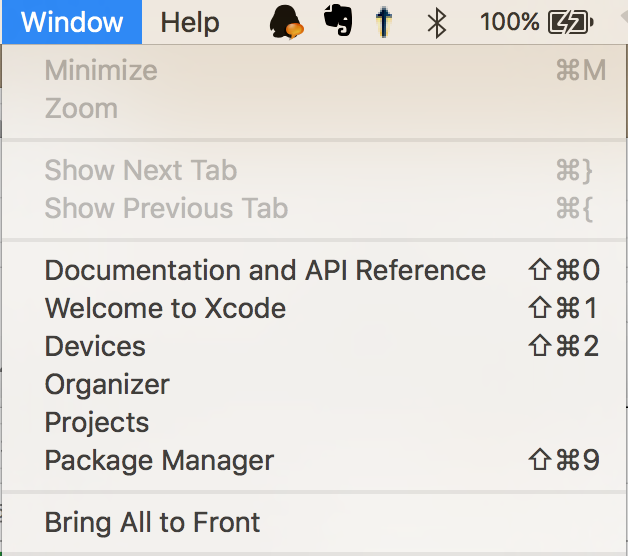Open the Help menu

pos(190,22)
